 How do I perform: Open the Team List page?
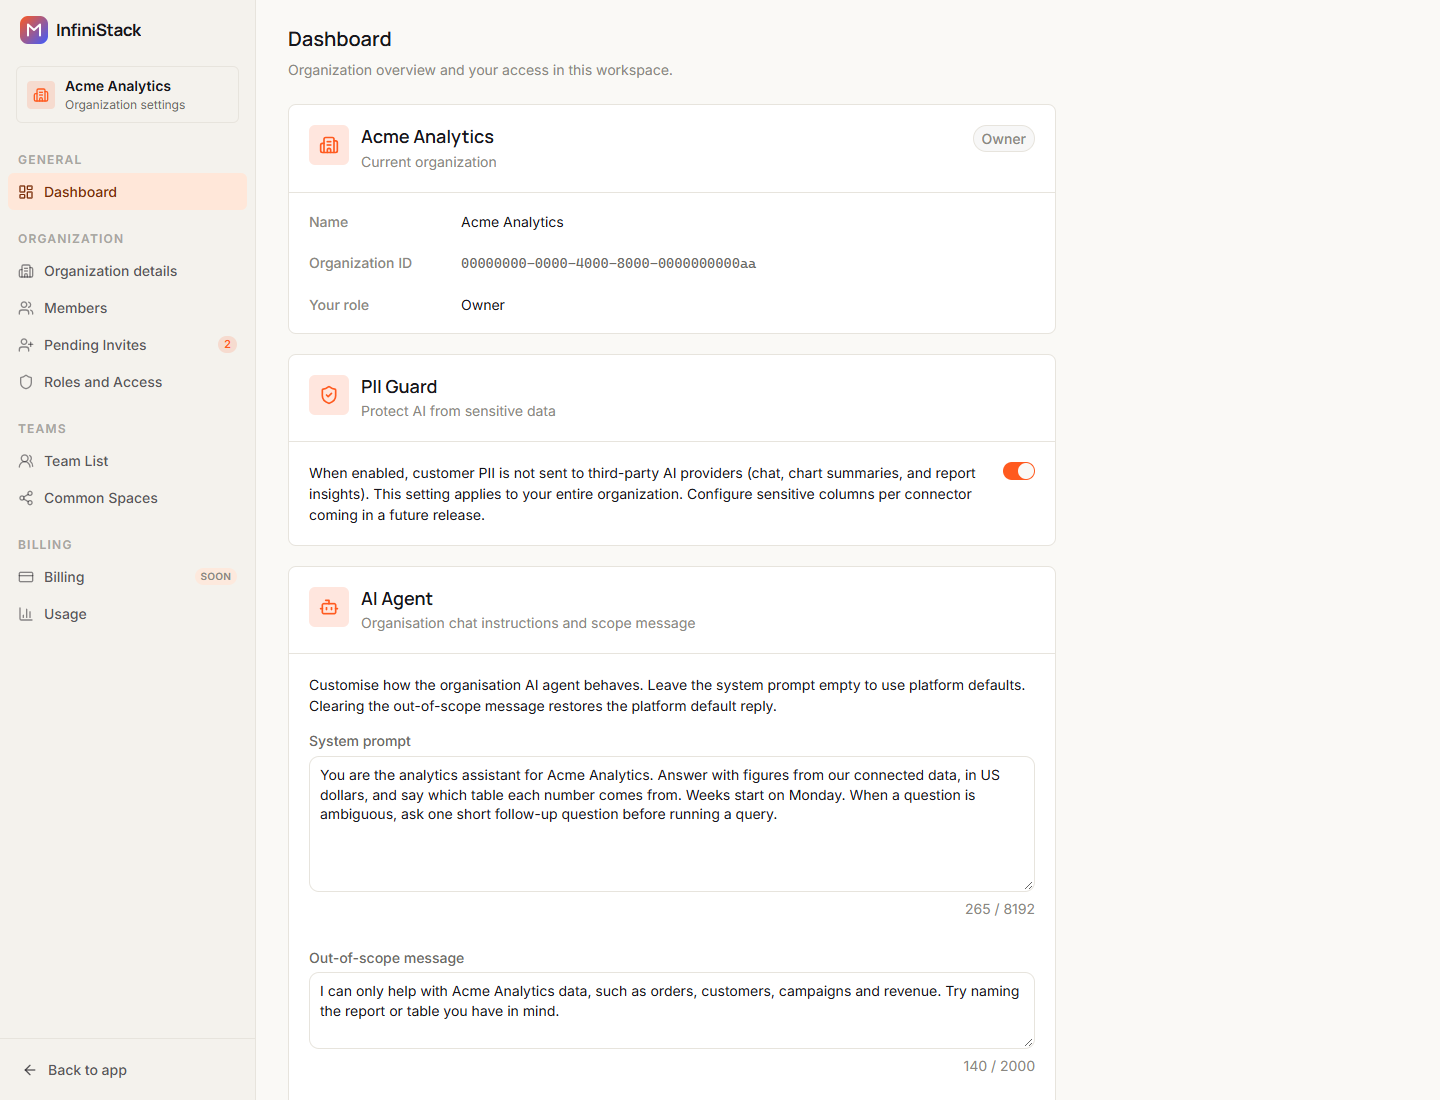click(x=127, y=461)
